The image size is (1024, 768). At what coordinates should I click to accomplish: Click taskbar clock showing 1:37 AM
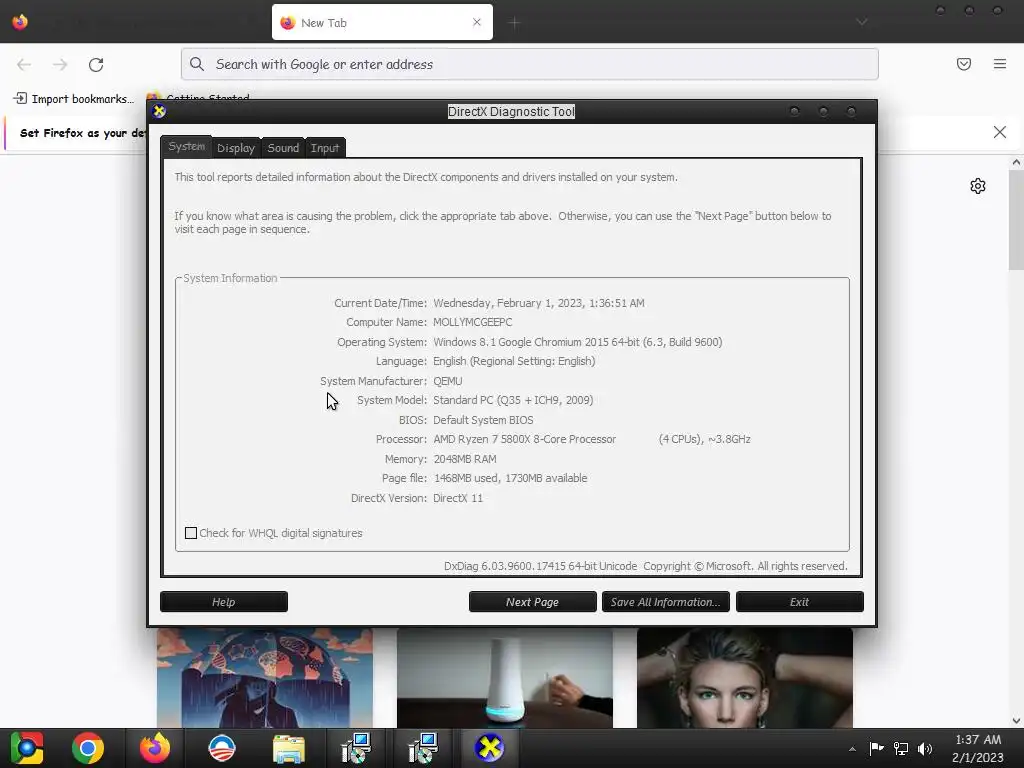(x=978, y=748)
